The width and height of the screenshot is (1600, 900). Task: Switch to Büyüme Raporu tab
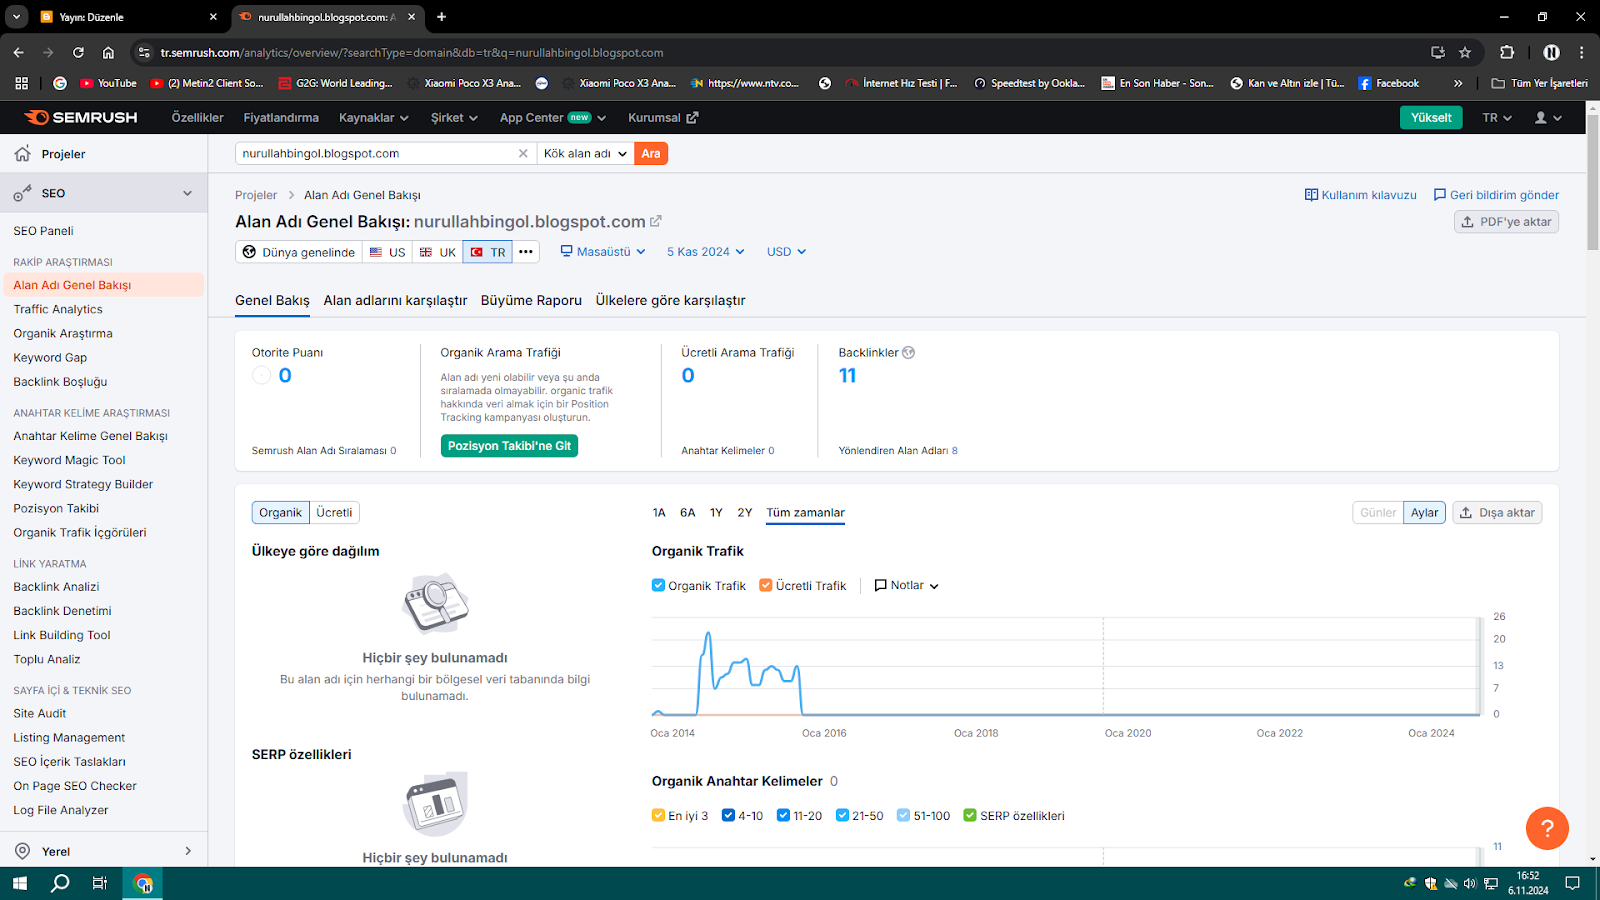pyautogui.click(x=531, y=300)
